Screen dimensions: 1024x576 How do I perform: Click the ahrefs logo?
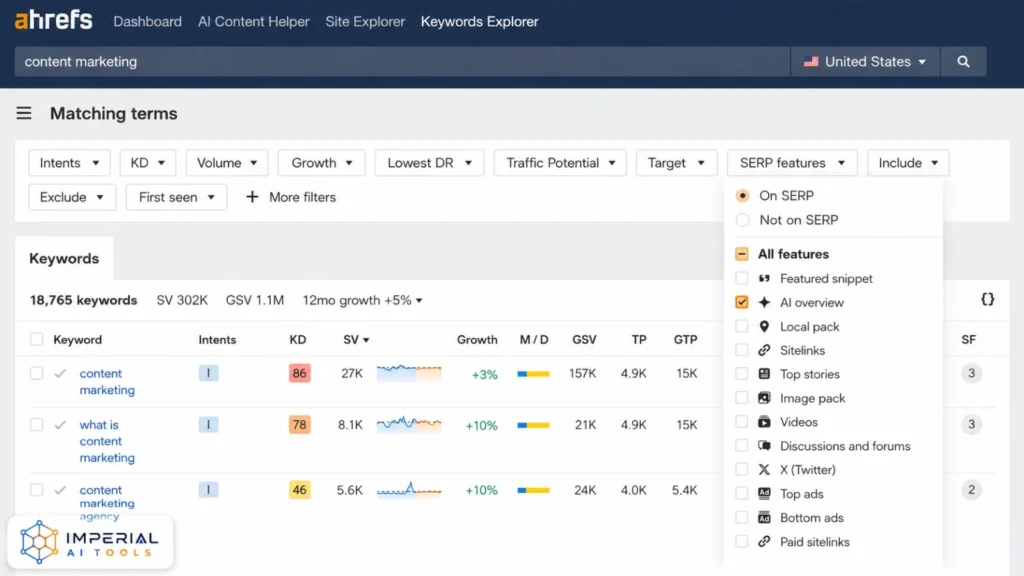point(54,20)
